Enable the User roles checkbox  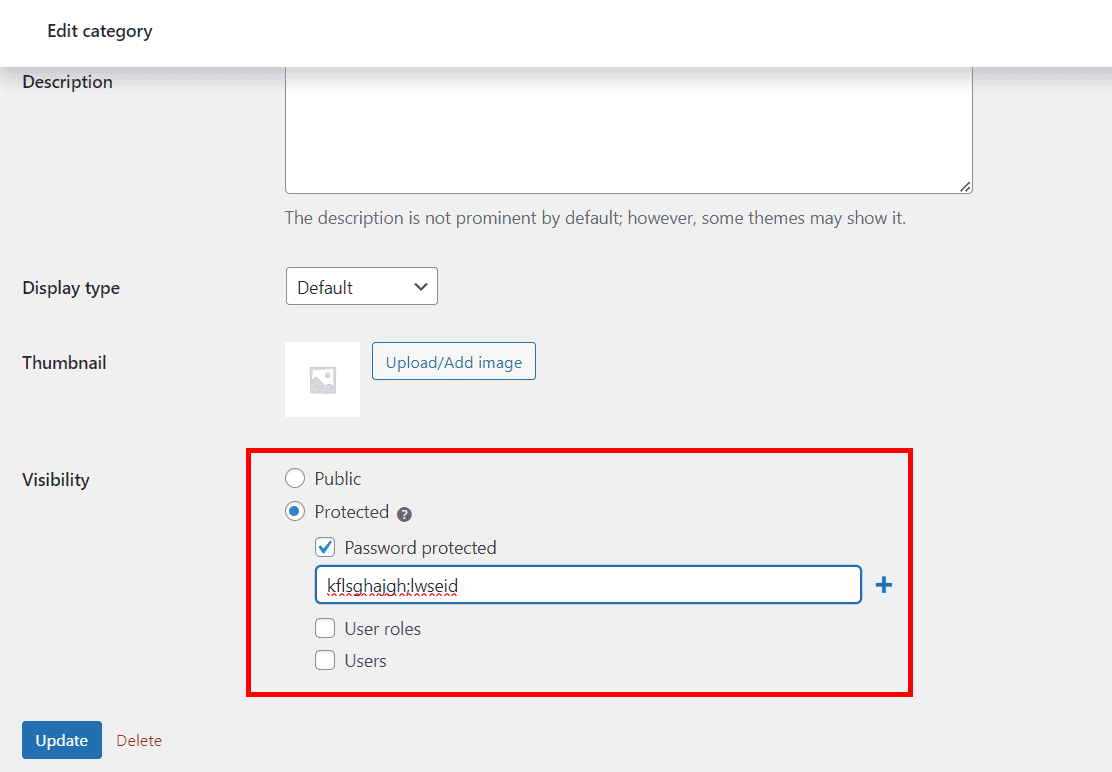[x=325, y=628]
